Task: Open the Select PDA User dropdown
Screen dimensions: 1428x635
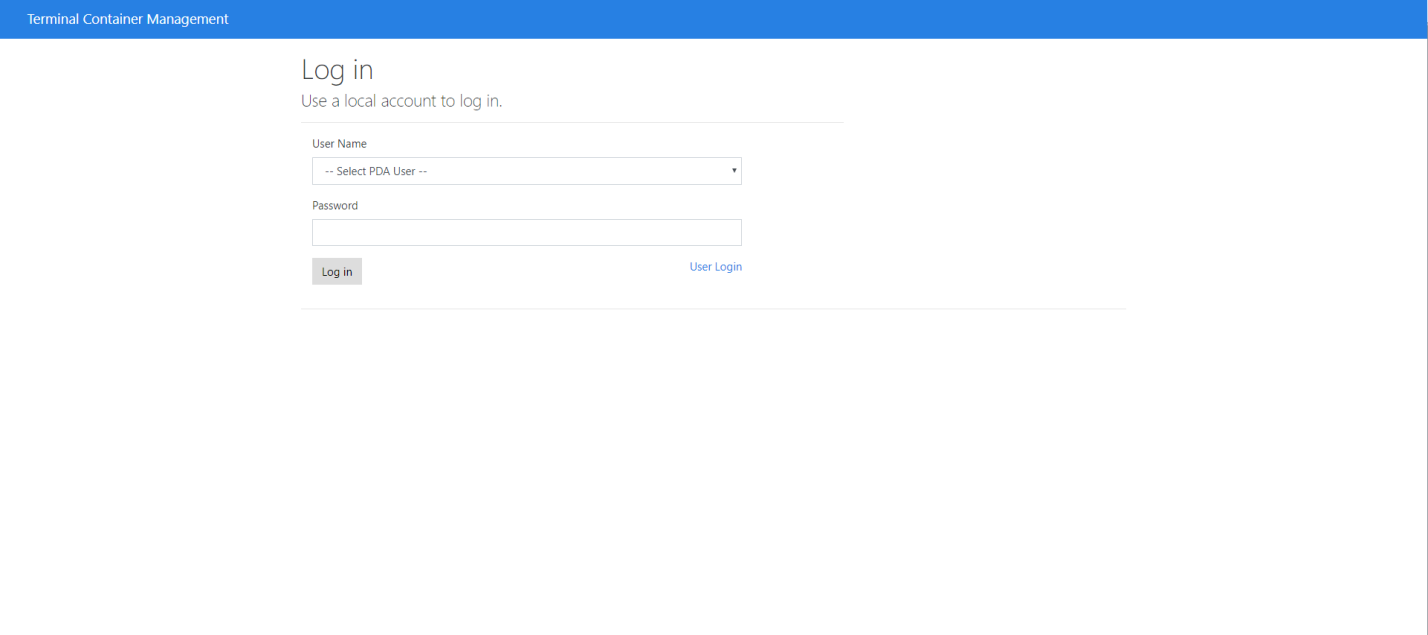Action: pyautogui.click(x=527, y=171)
